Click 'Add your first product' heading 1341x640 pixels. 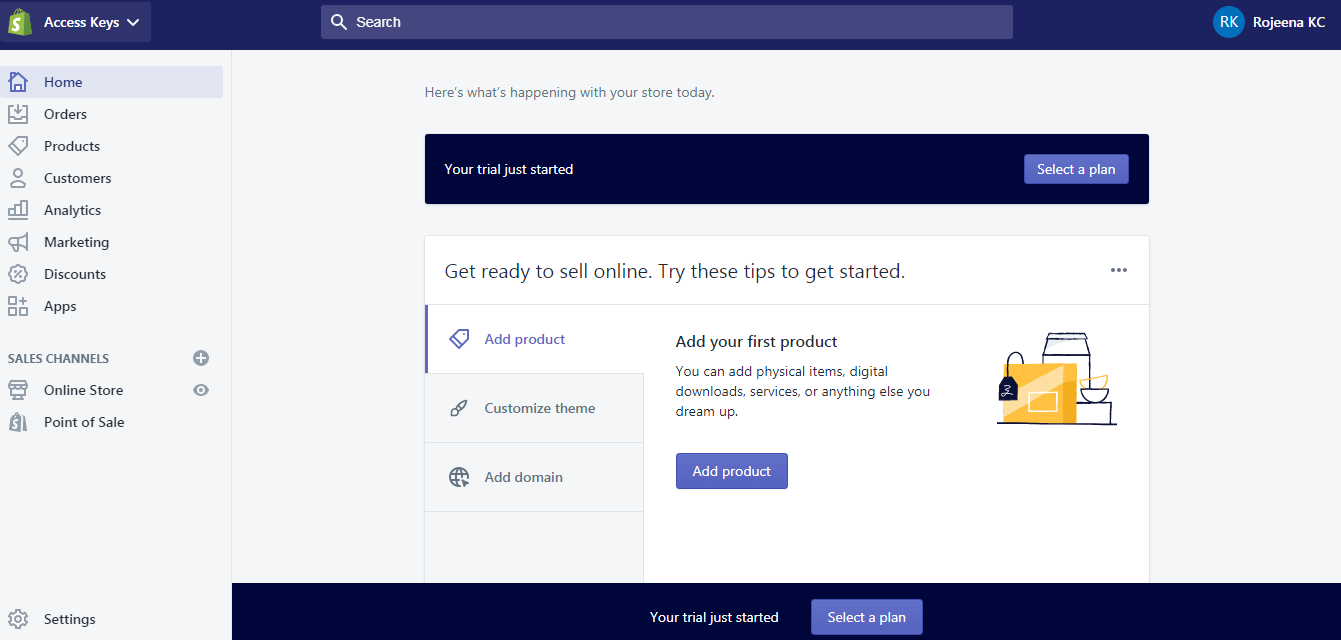click(x=757, y=342)
